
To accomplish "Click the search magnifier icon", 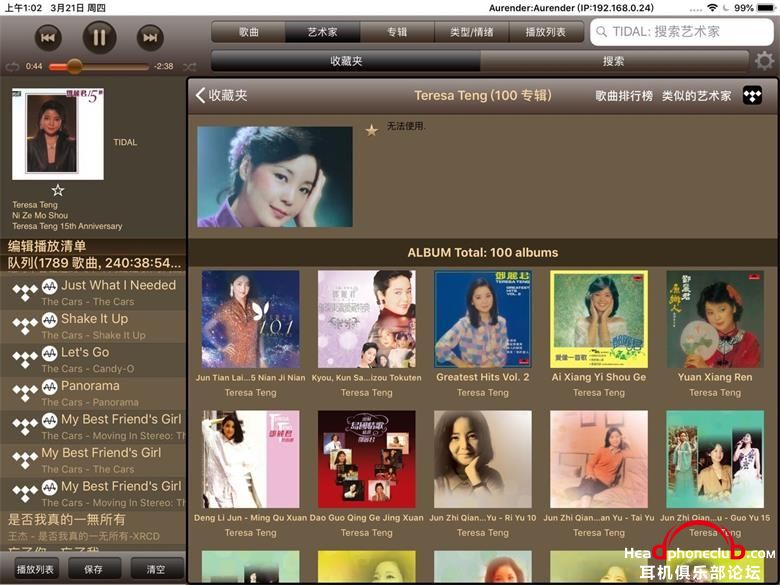I will click(x=601, y=32).
